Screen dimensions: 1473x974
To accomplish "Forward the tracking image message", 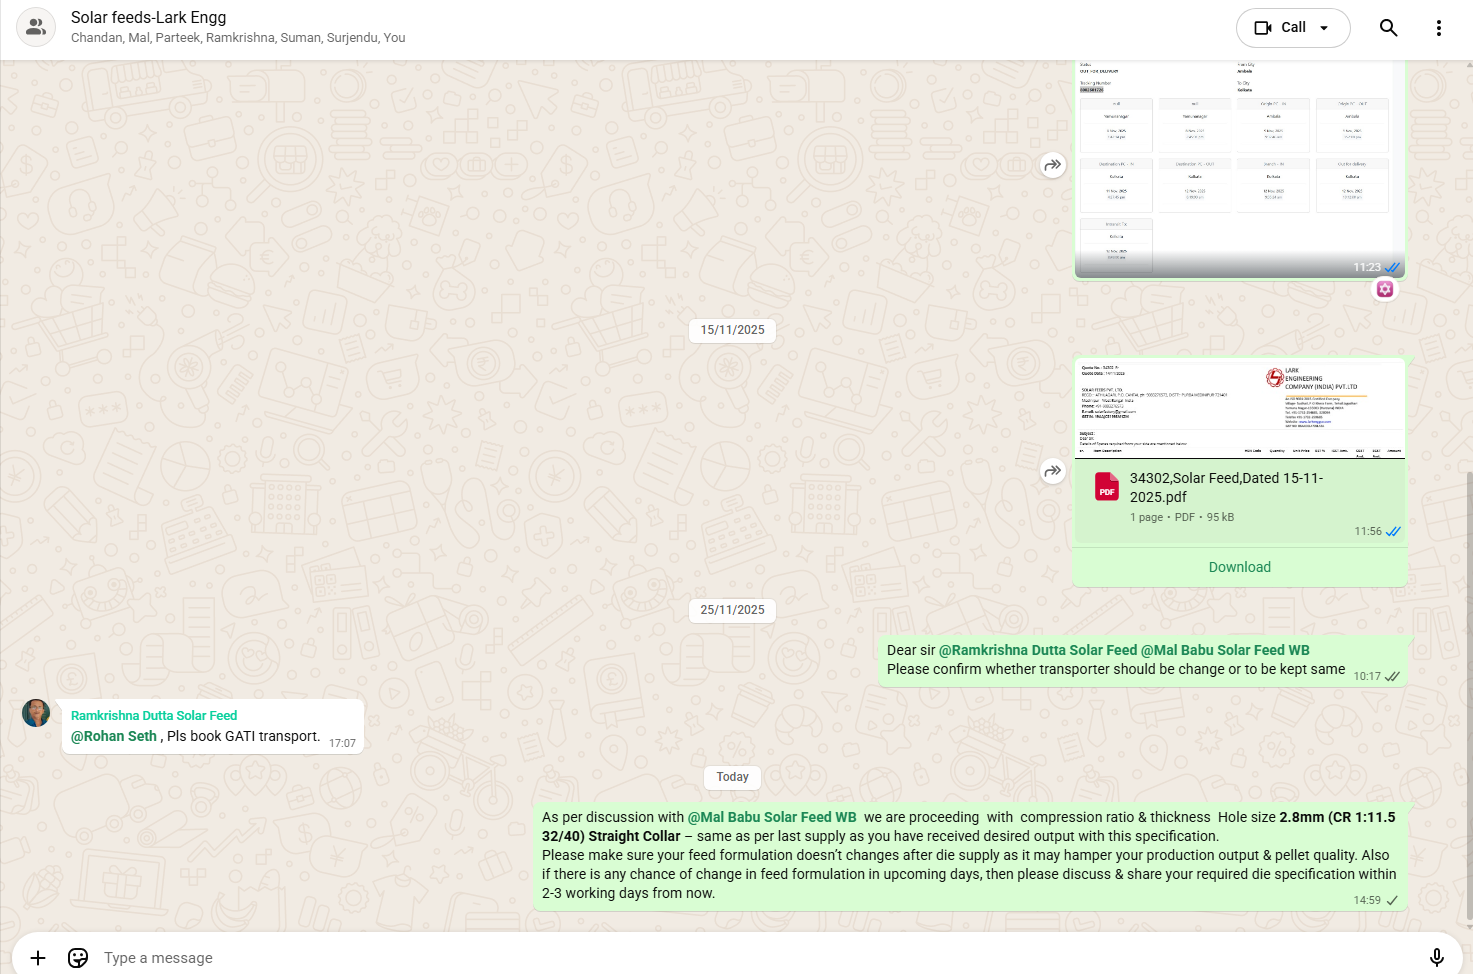I will pyautogui.click(x=1052, y=165).
